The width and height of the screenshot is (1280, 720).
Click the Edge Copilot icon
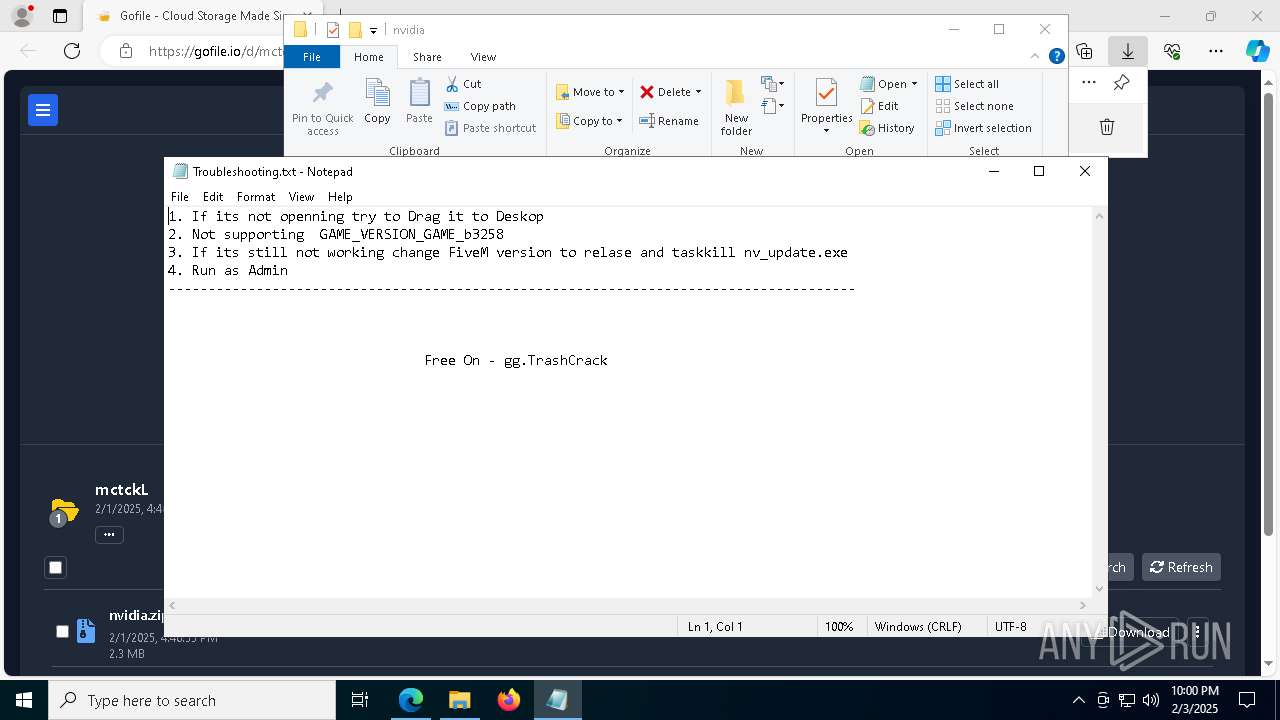pos(1257,51)
